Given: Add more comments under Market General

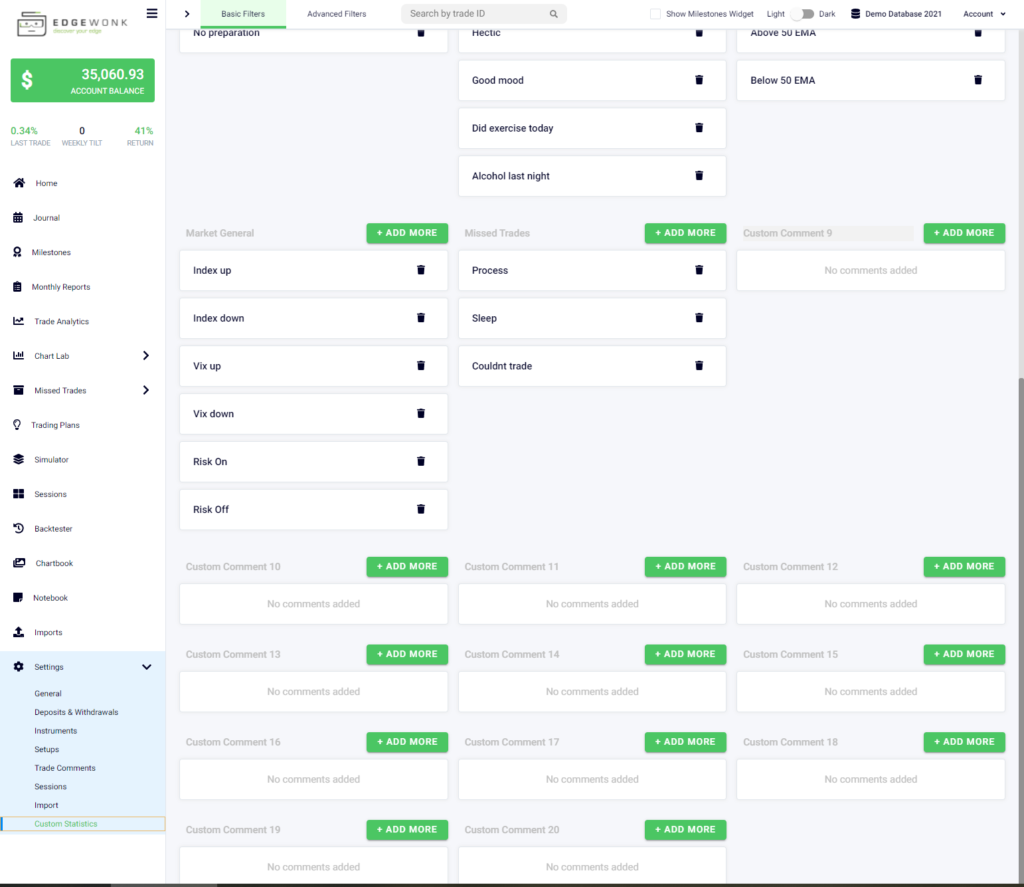Looking at the screenshot, I should [406, 232].
